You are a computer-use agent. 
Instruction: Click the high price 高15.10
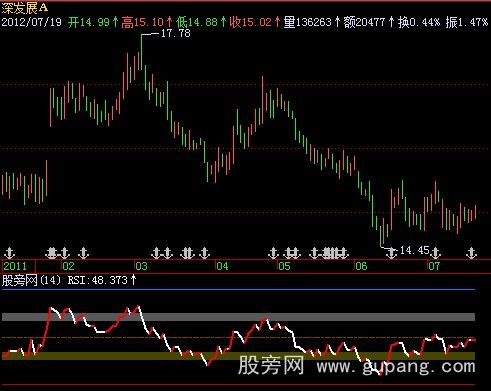pyautogui.click(x=143, y=22)
